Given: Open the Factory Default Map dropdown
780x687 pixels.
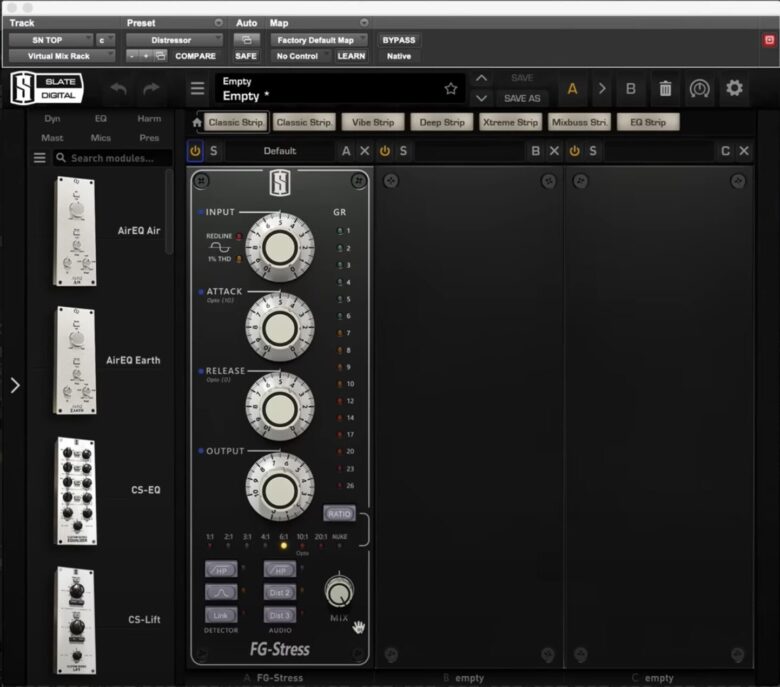Looking at the screenshot, I should pos(319,40).
